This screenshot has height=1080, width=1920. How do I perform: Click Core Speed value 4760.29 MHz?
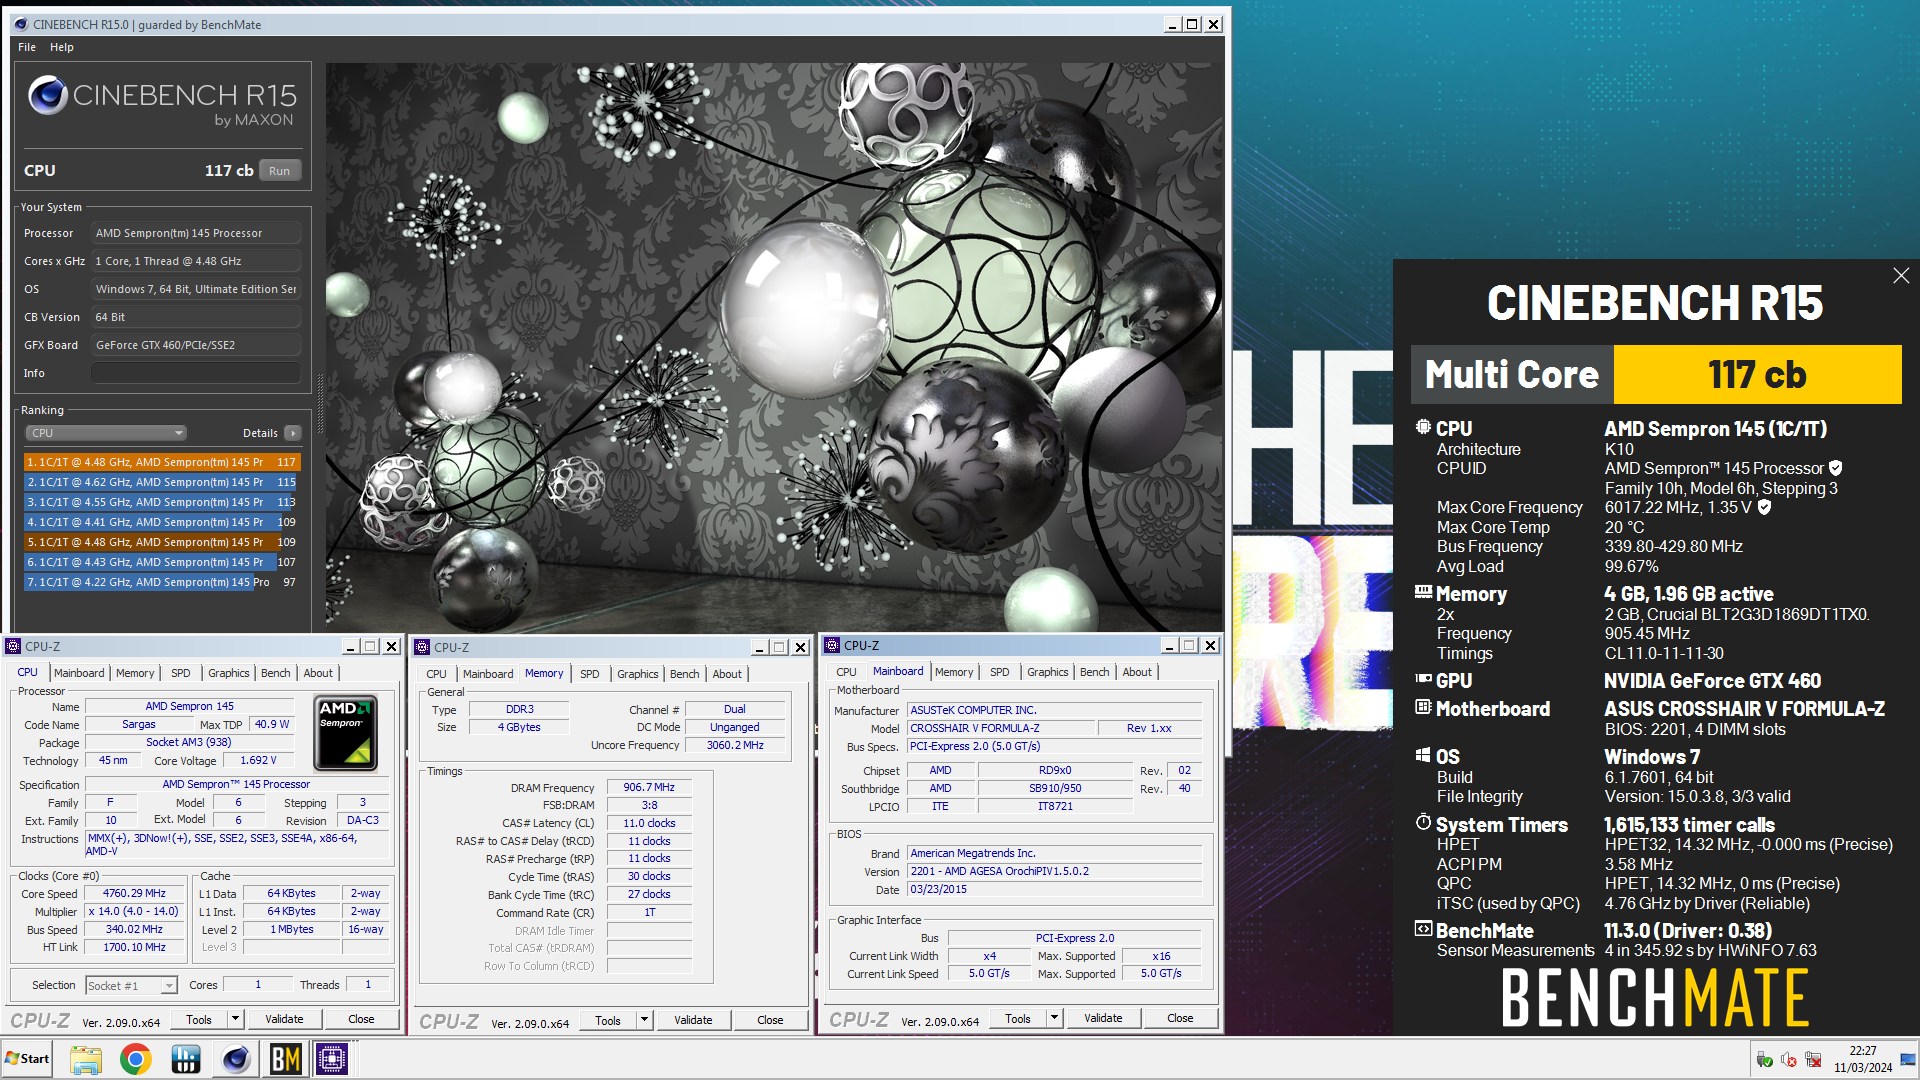134,894
